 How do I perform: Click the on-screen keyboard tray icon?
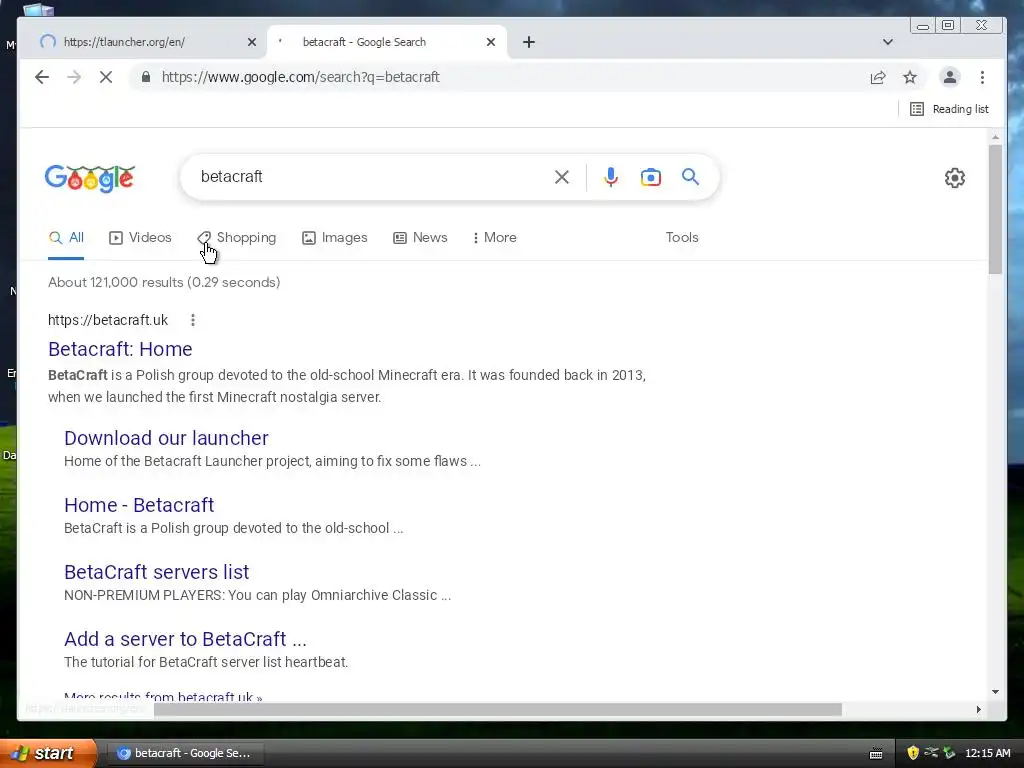(876, 754)
